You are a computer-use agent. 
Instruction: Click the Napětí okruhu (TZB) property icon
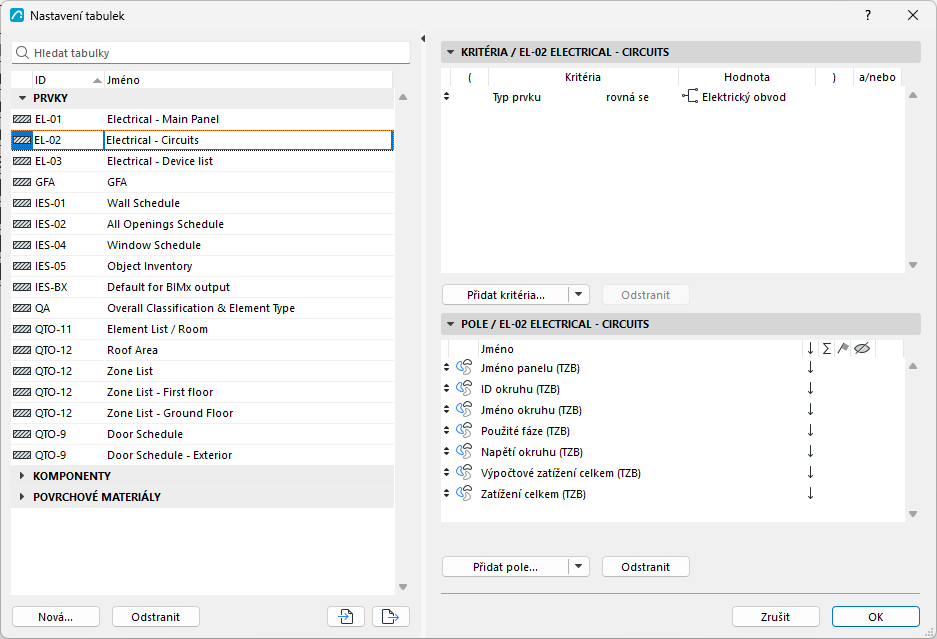click(464, 451)
